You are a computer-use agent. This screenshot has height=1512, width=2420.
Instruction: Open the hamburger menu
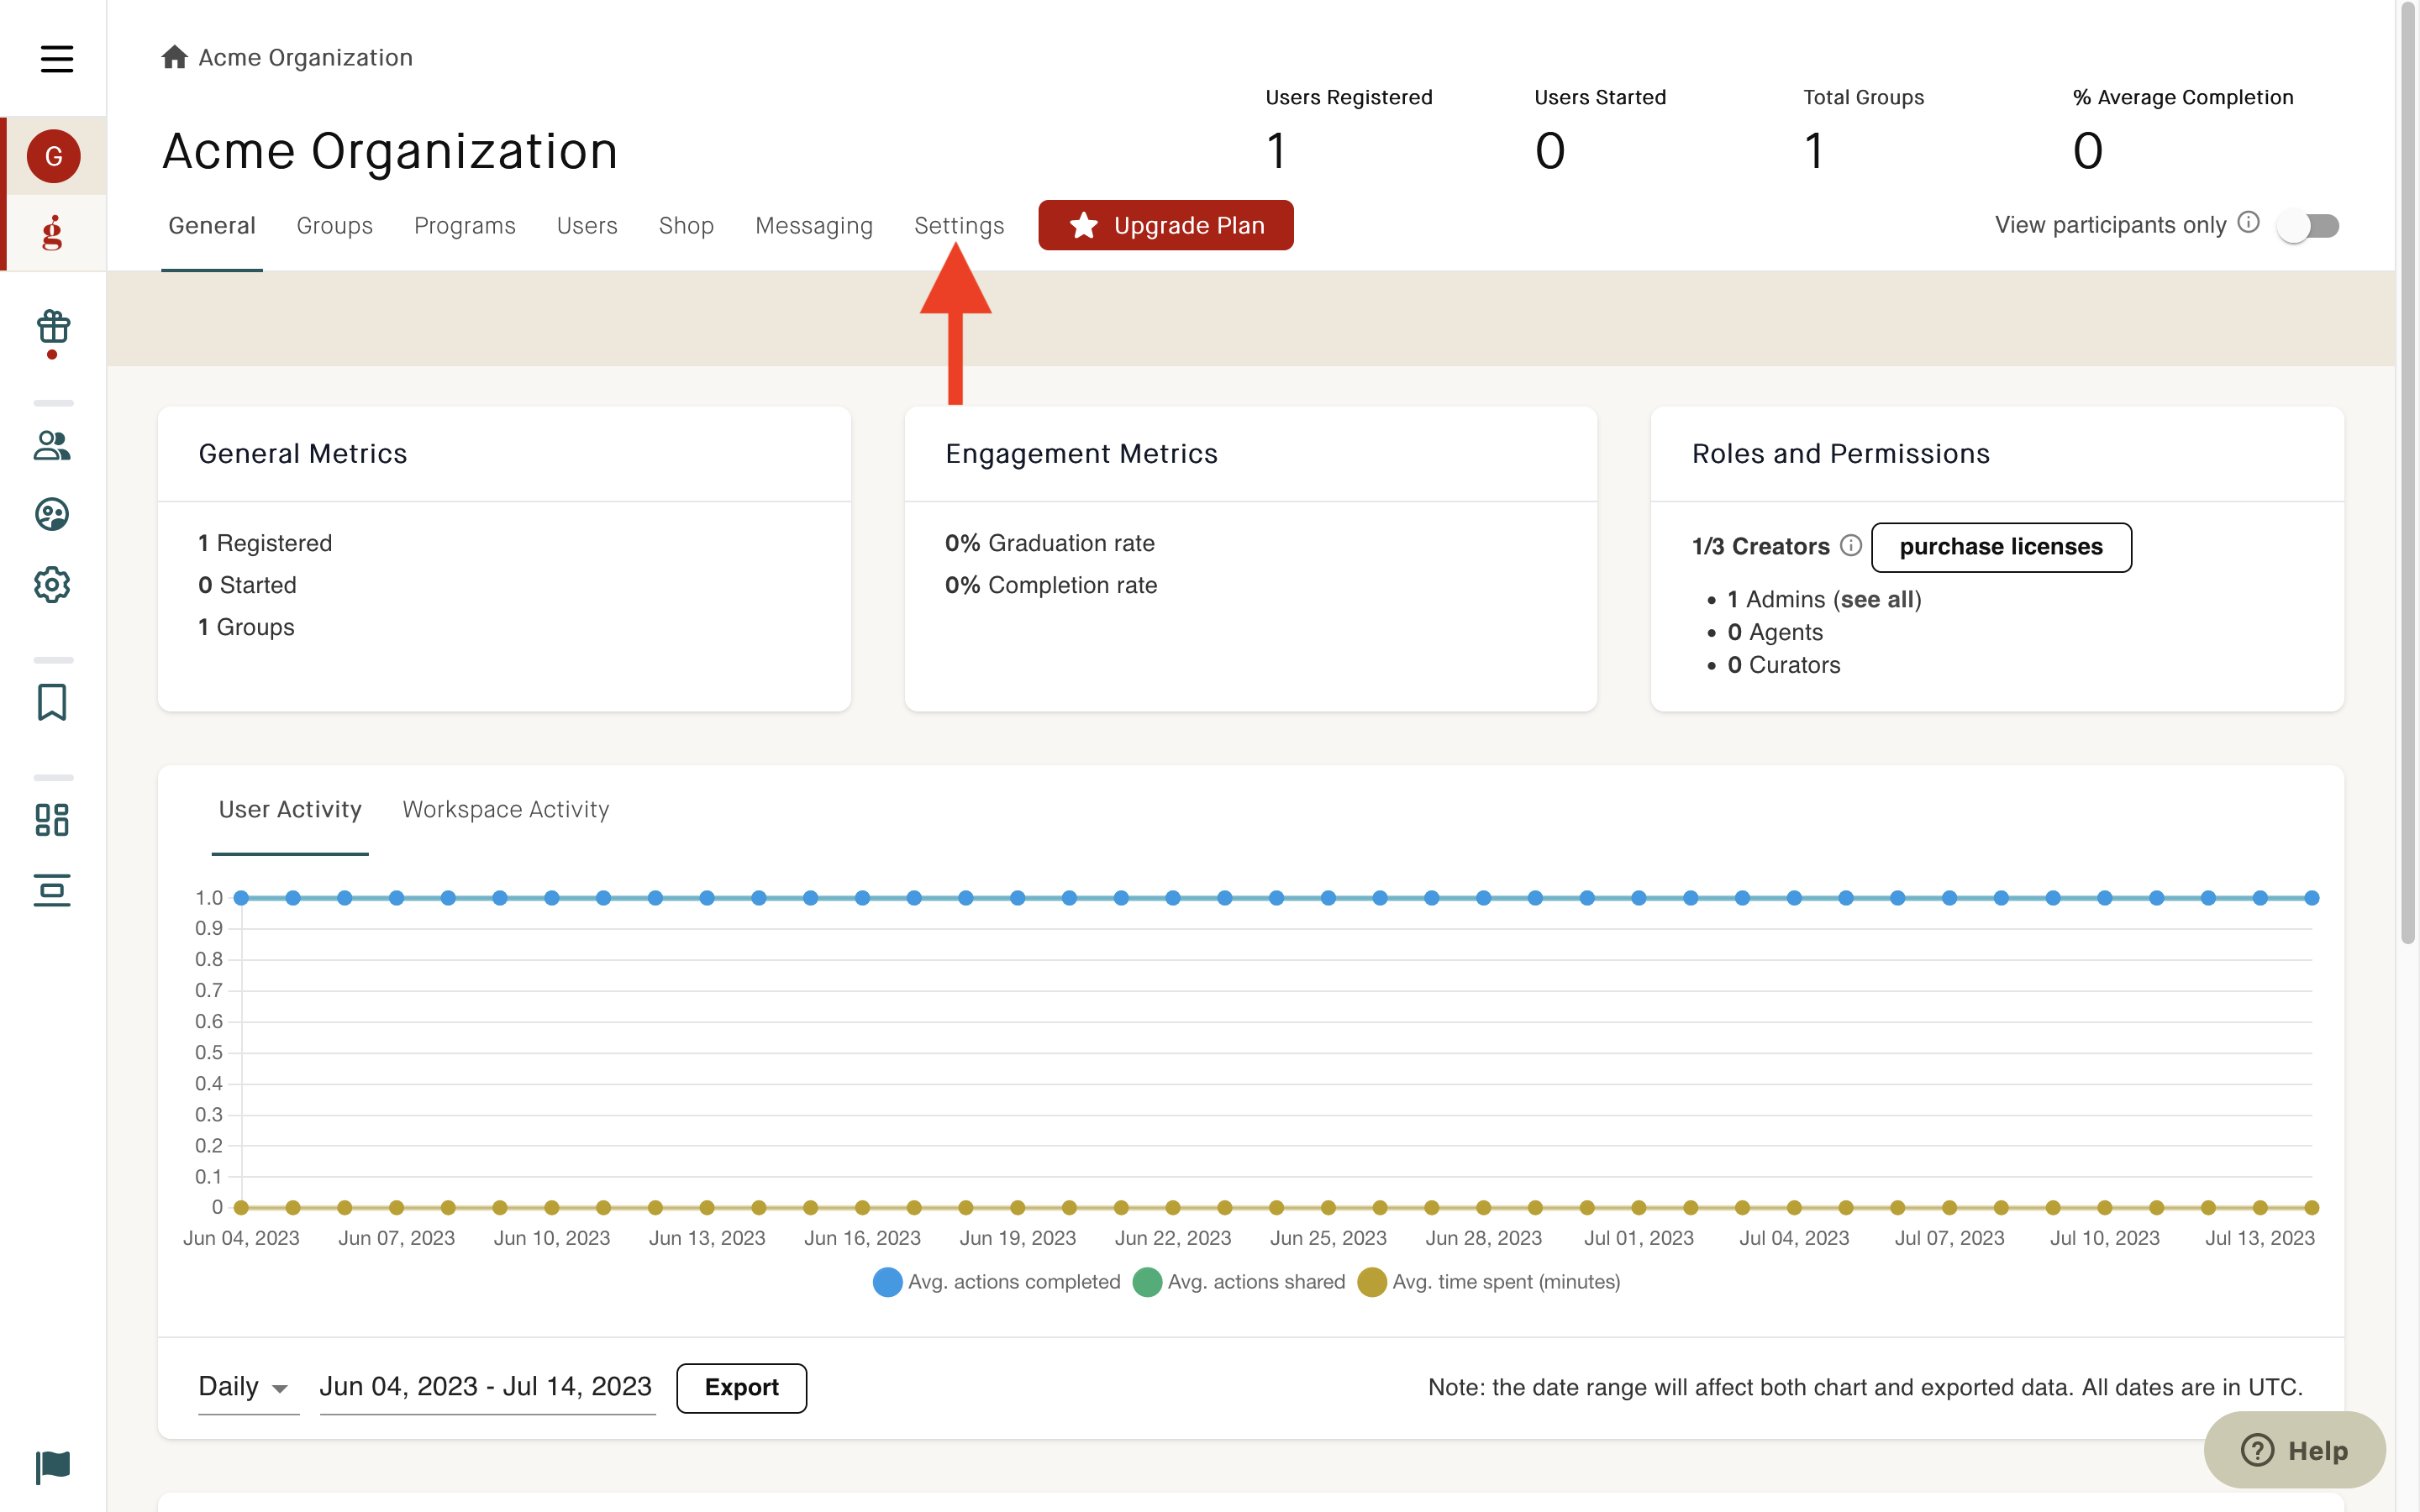point(56,58)
